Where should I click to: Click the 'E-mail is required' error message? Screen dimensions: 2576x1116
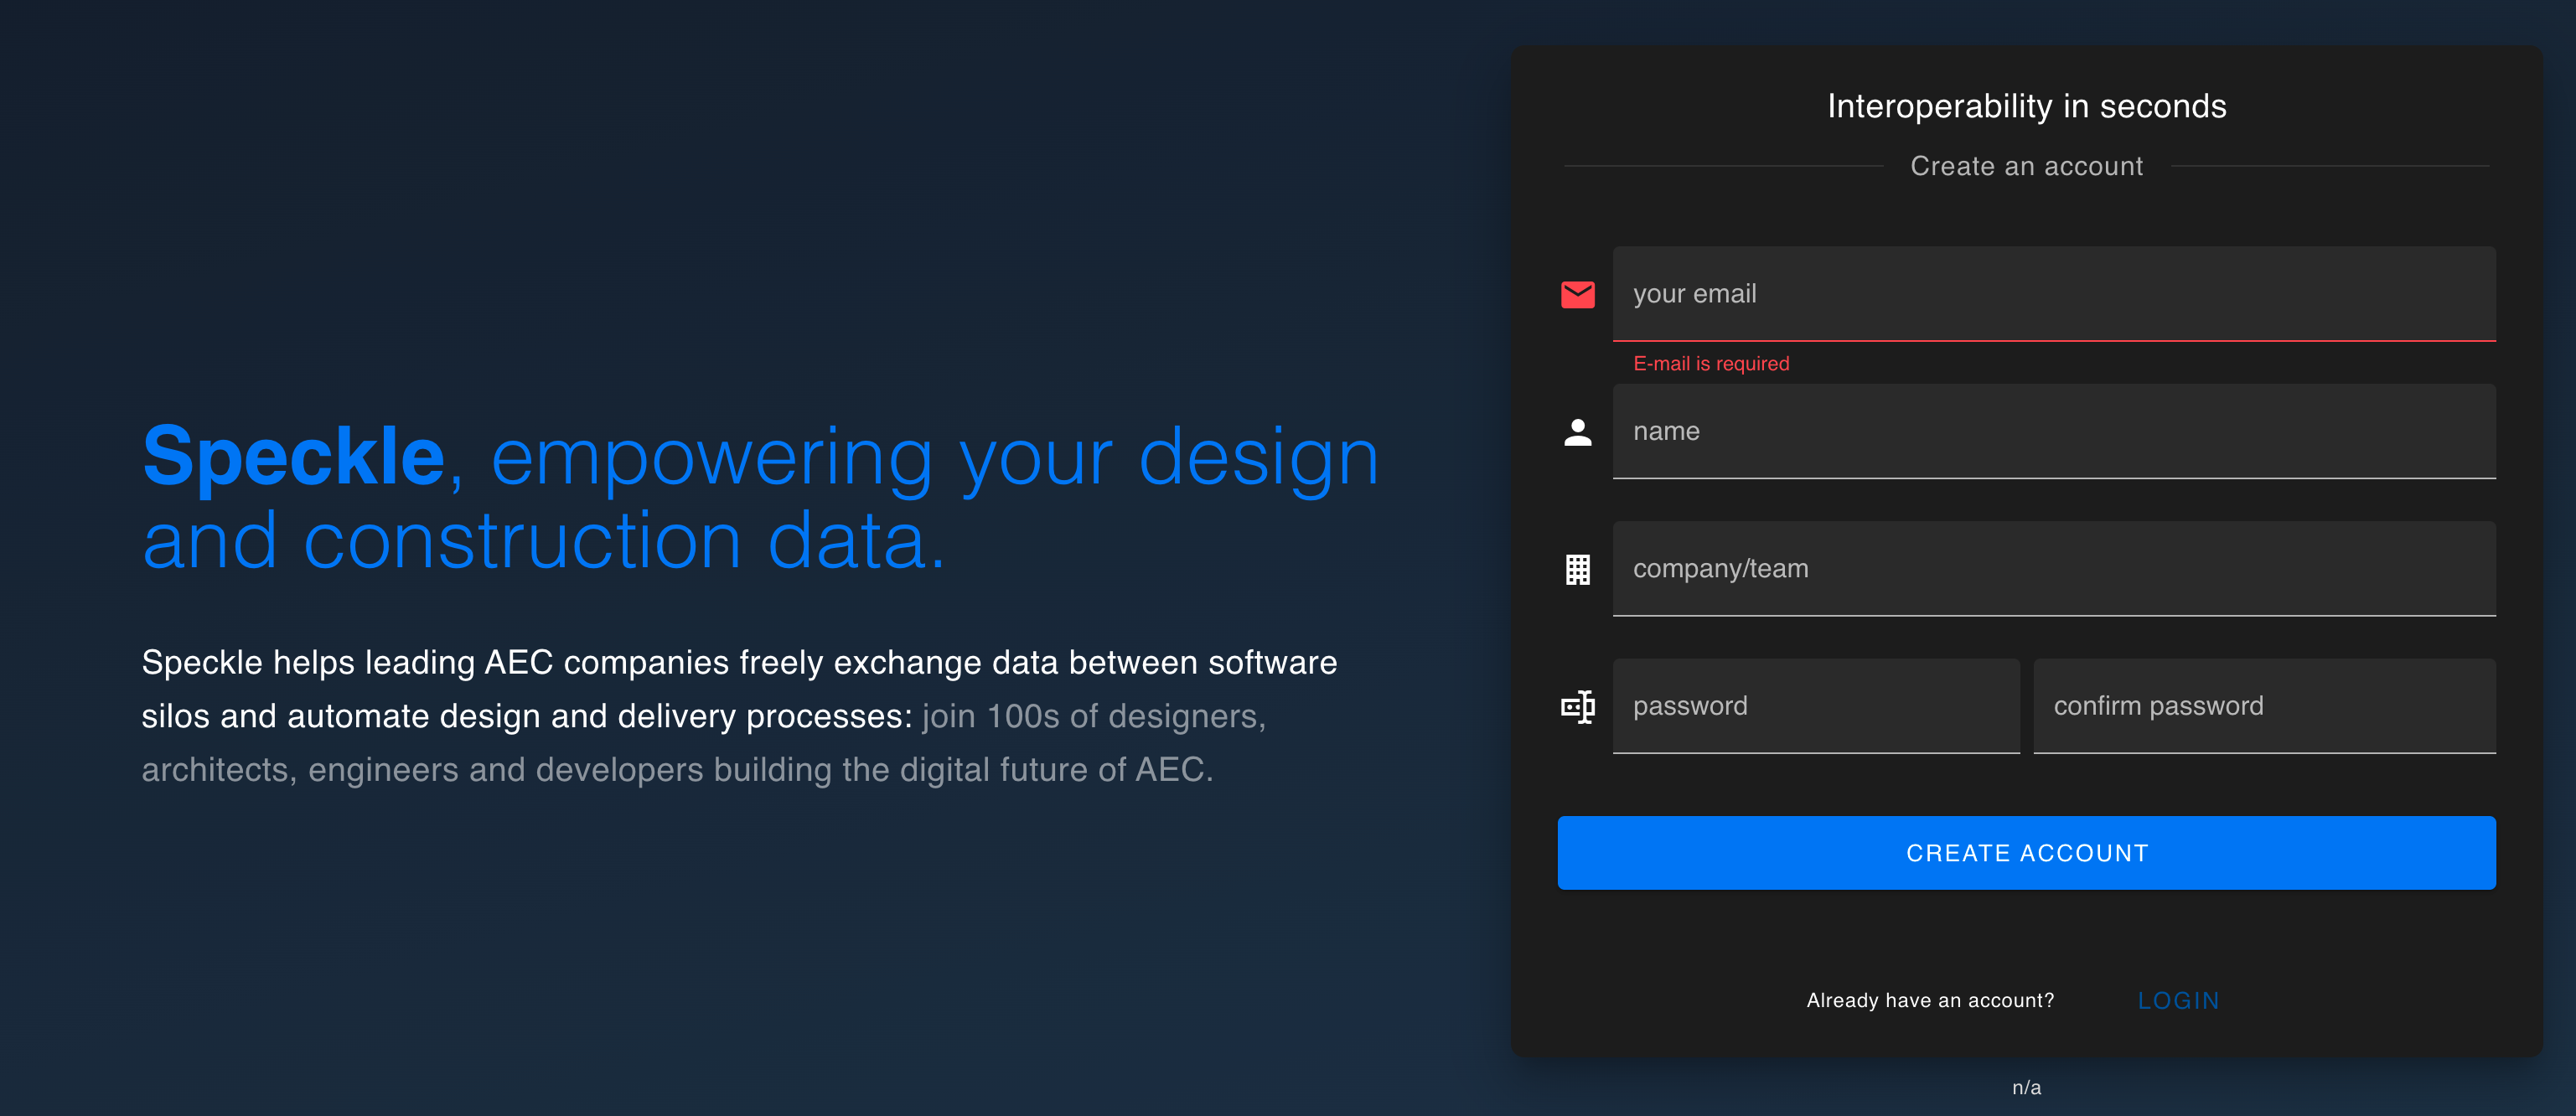[x=1710, y=364]
